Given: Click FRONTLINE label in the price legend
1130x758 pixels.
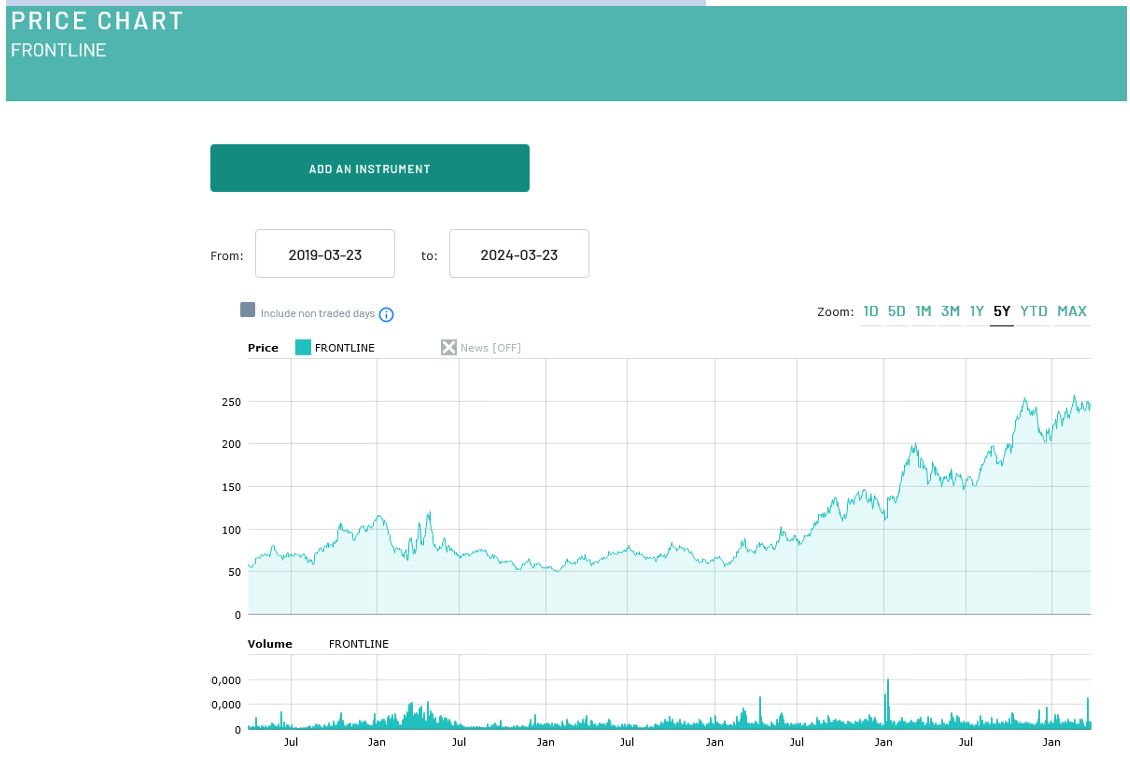Looking at the screenshot, I should tap(344, 348).
